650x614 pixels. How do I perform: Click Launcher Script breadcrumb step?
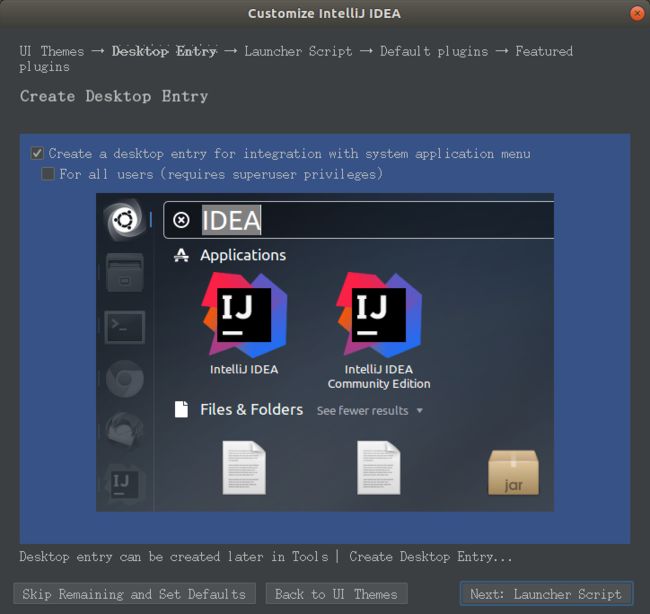[x=298, y=51]
